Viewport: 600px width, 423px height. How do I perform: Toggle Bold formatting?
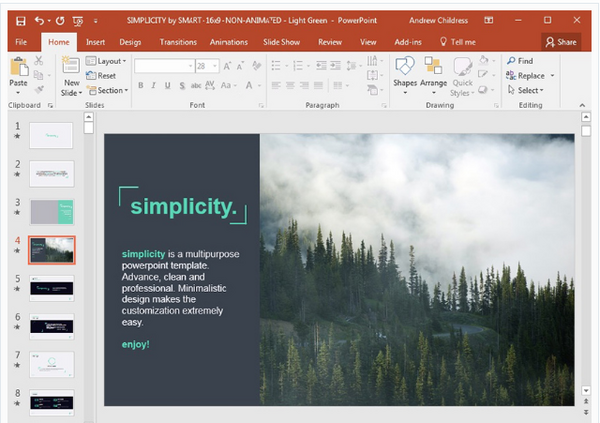pyautogui.click(x=141, y=85)
